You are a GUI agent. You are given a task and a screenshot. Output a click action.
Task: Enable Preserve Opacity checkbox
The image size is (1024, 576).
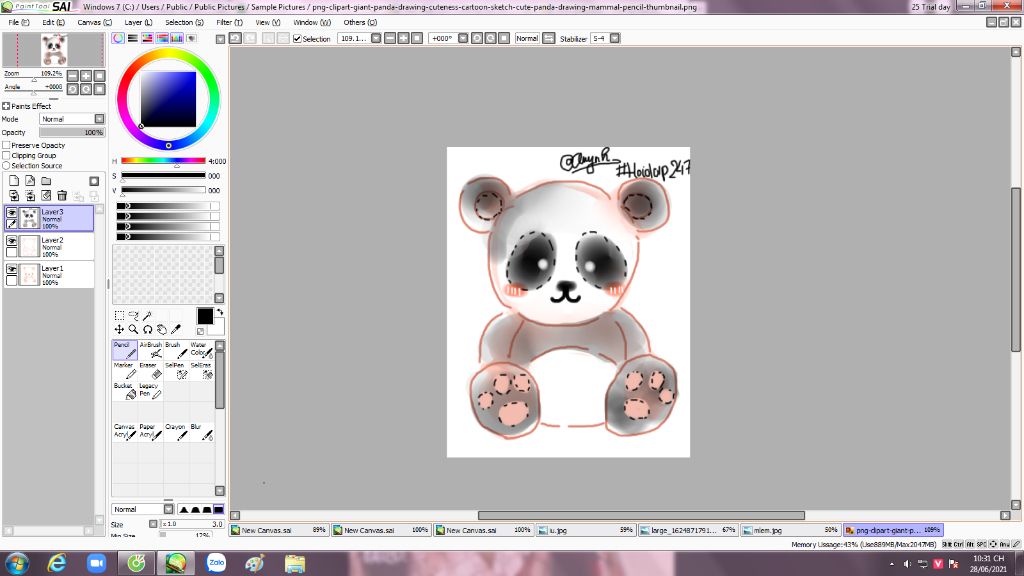(x=7, y=146)
